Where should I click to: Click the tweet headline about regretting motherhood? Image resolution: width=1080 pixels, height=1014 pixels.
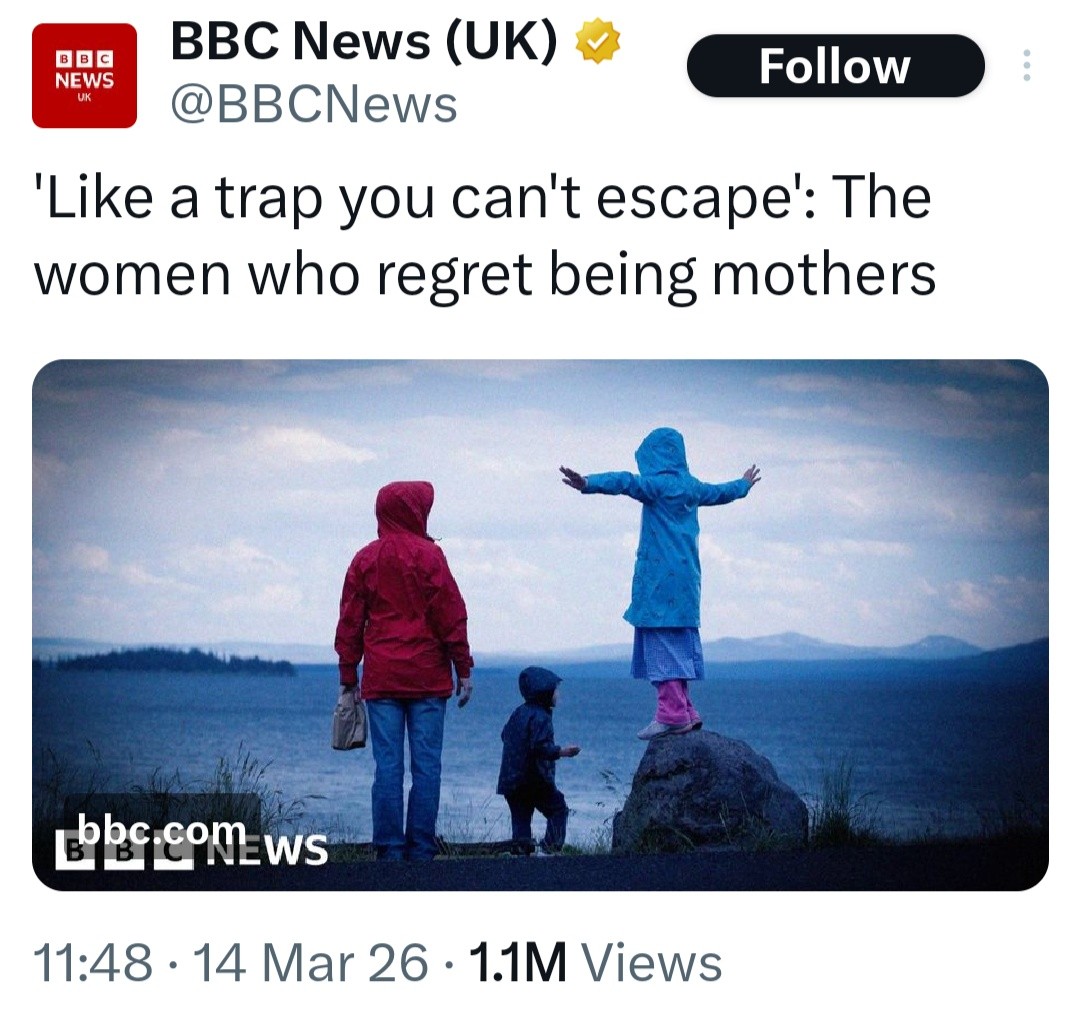484,236
